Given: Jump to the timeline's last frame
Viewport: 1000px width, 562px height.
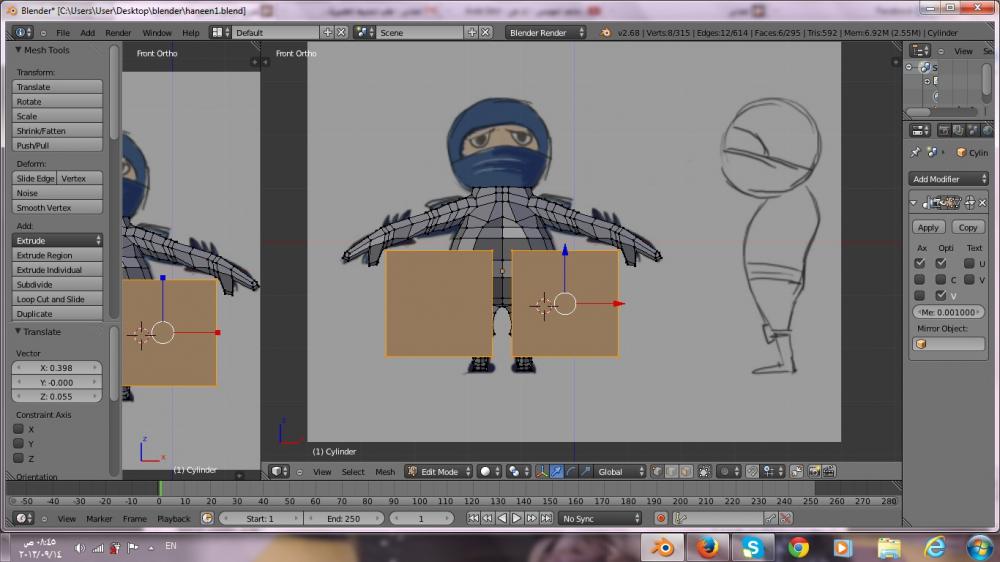Looking at the screenshot, I should [545, 518].
